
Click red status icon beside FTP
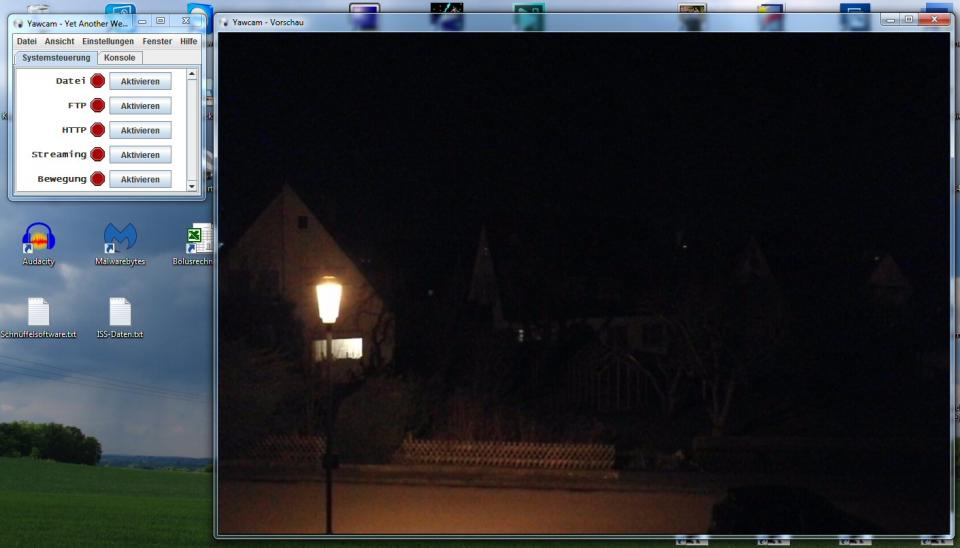pos(98,106)
